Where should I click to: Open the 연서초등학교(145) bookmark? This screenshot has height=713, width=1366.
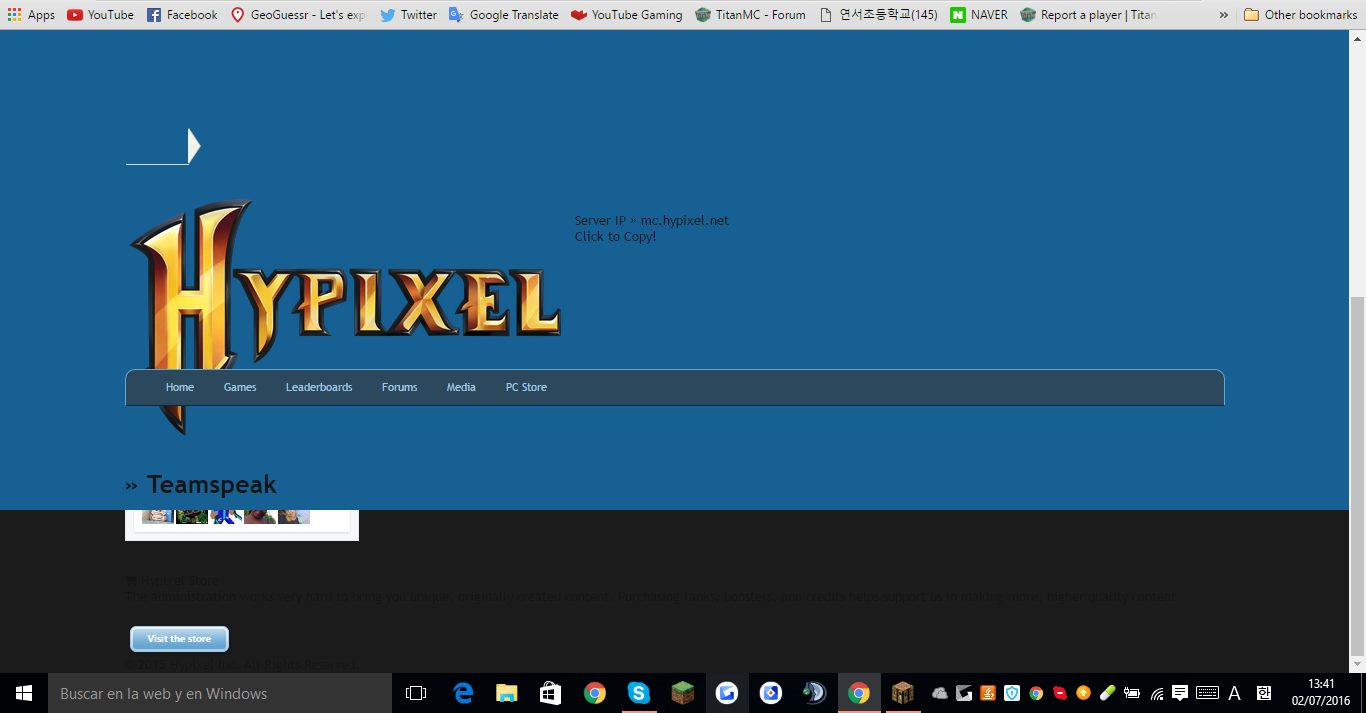pos(878,15)
